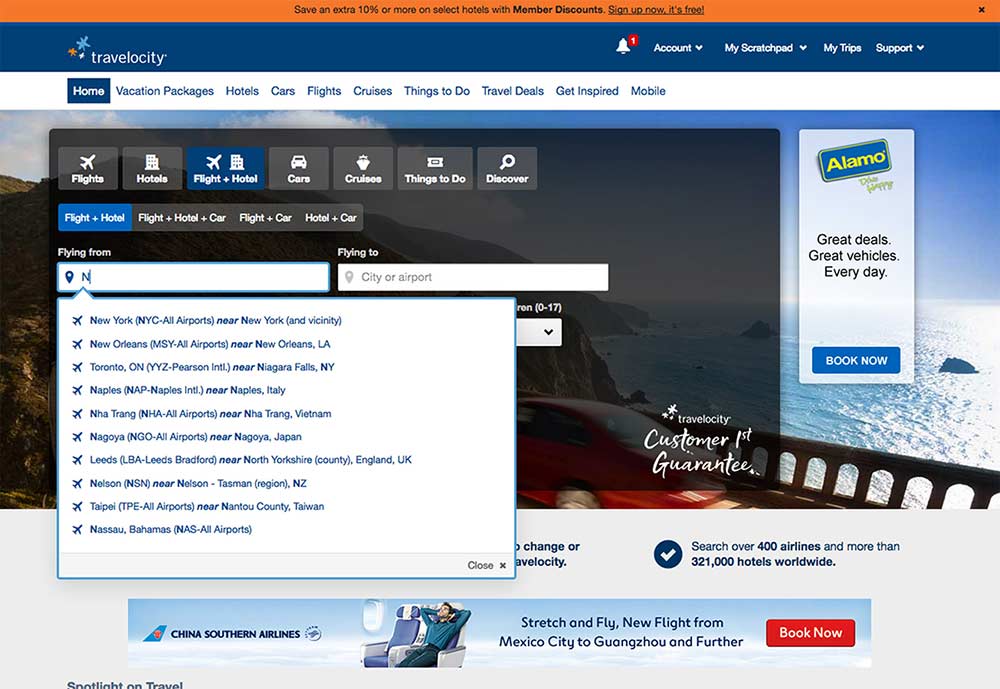
Task: Click the location pin in Flying to field
Action: point(349,277)
